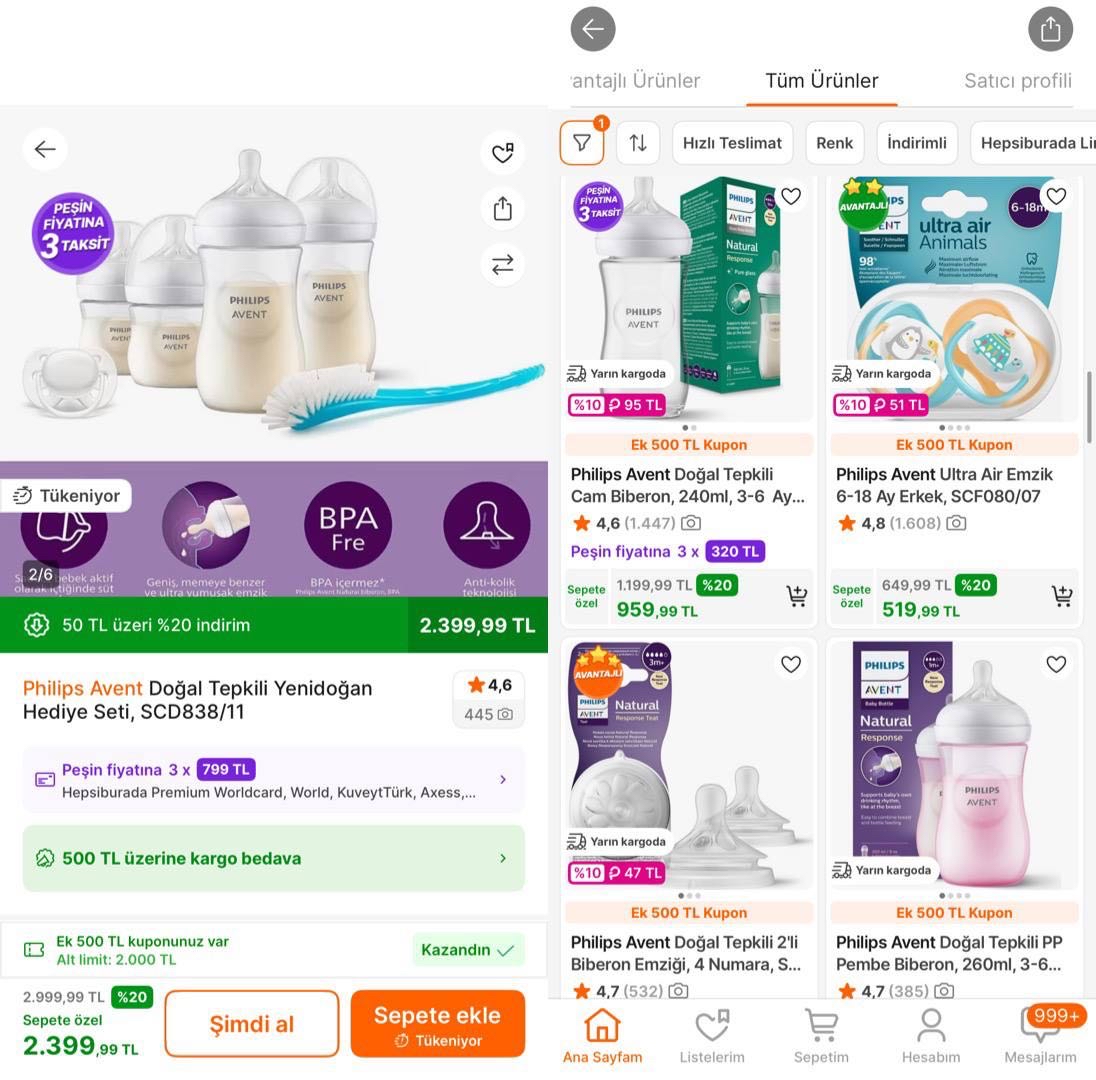This screenshot has height=1080, width=1096.
Task: Click the Sepete ekle button
Action: click(x=438, y=1023)
